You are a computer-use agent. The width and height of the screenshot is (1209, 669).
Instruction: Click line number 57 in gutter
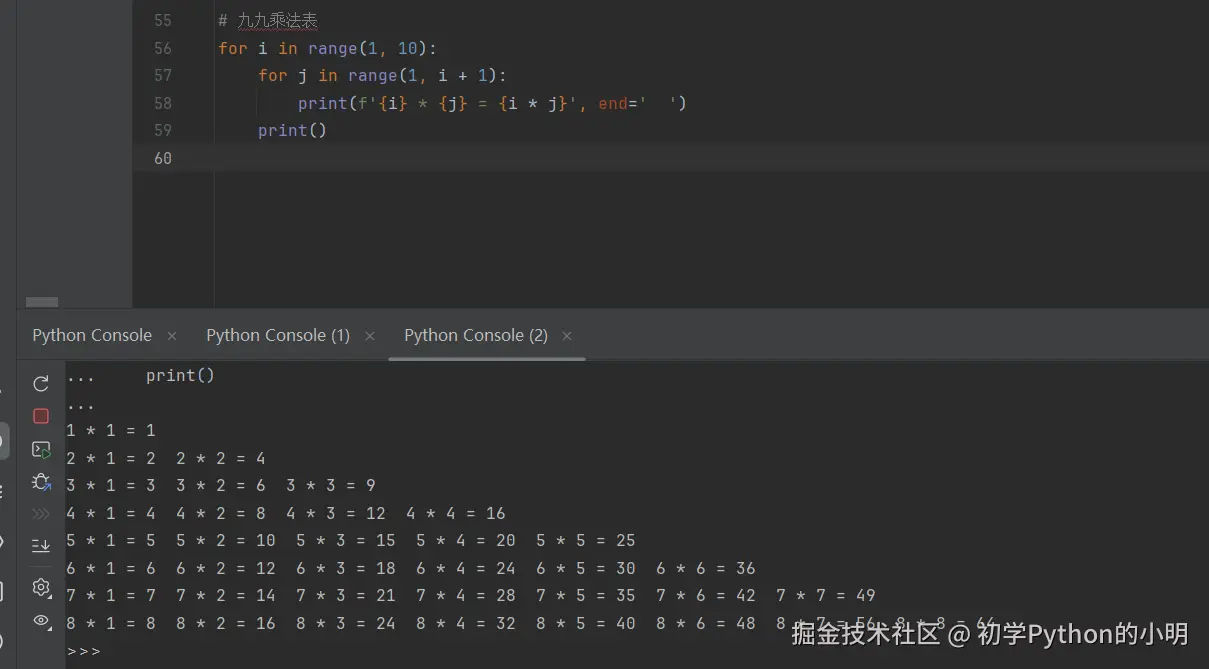163,75
